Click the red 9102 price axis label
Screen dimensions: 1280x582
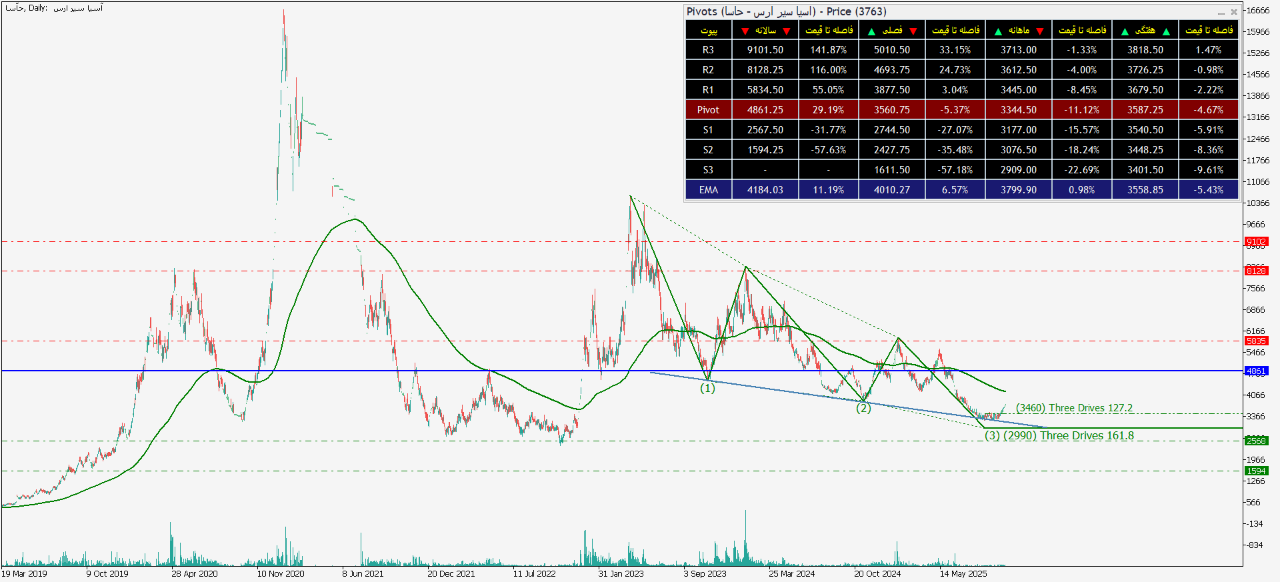point(1256,241)
